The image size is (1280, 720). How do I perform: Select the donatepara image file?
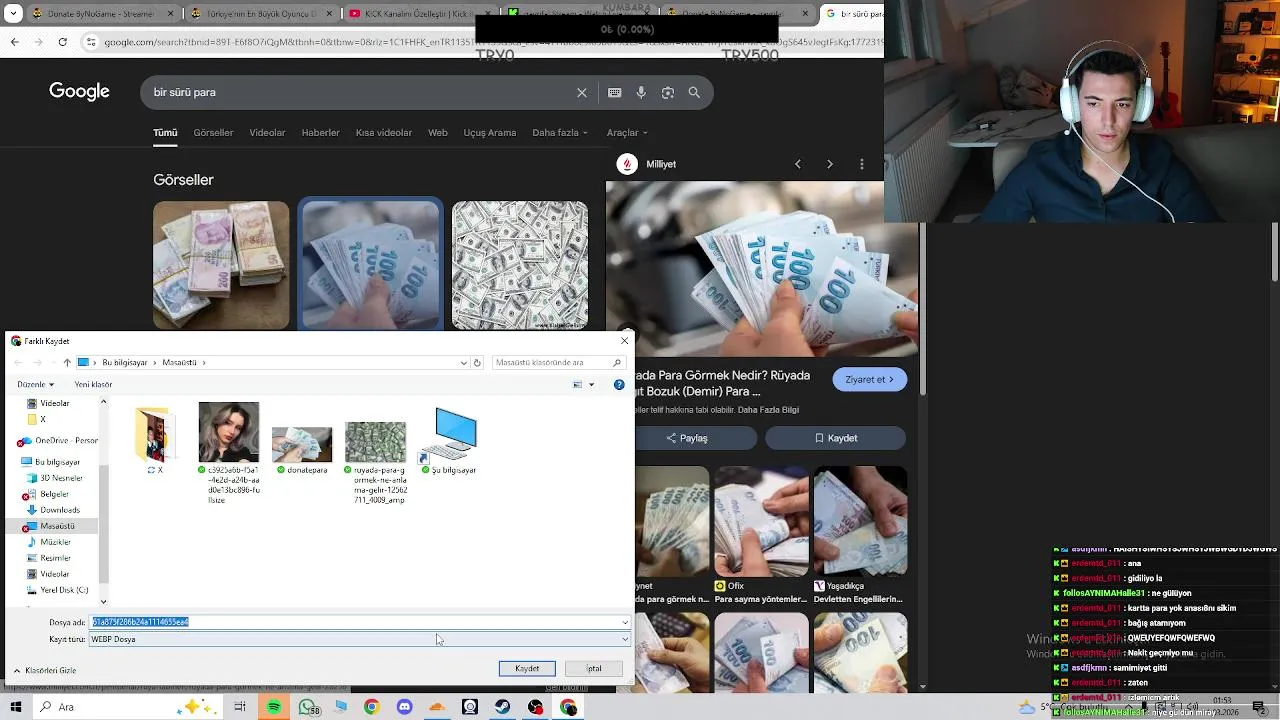302,450
